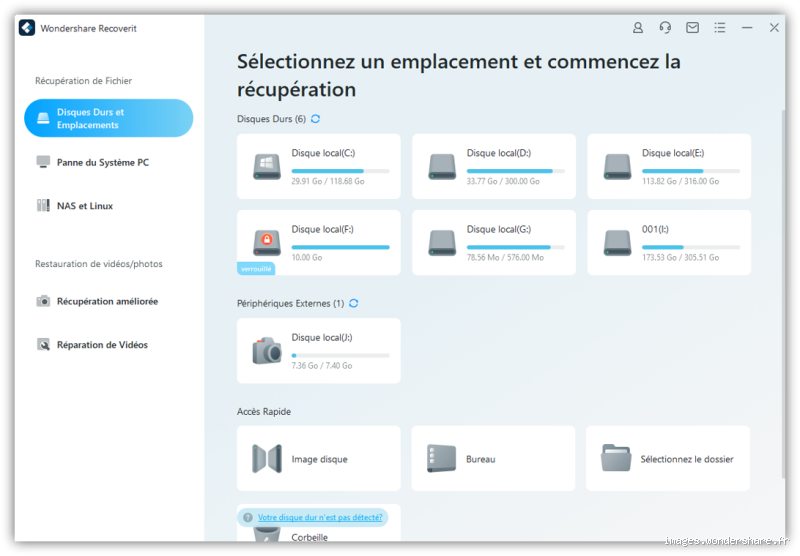Click the locked drive icon for Disque local(F:)
The width and height of the screenshot is (800, 556).
[x=267, y=242]
